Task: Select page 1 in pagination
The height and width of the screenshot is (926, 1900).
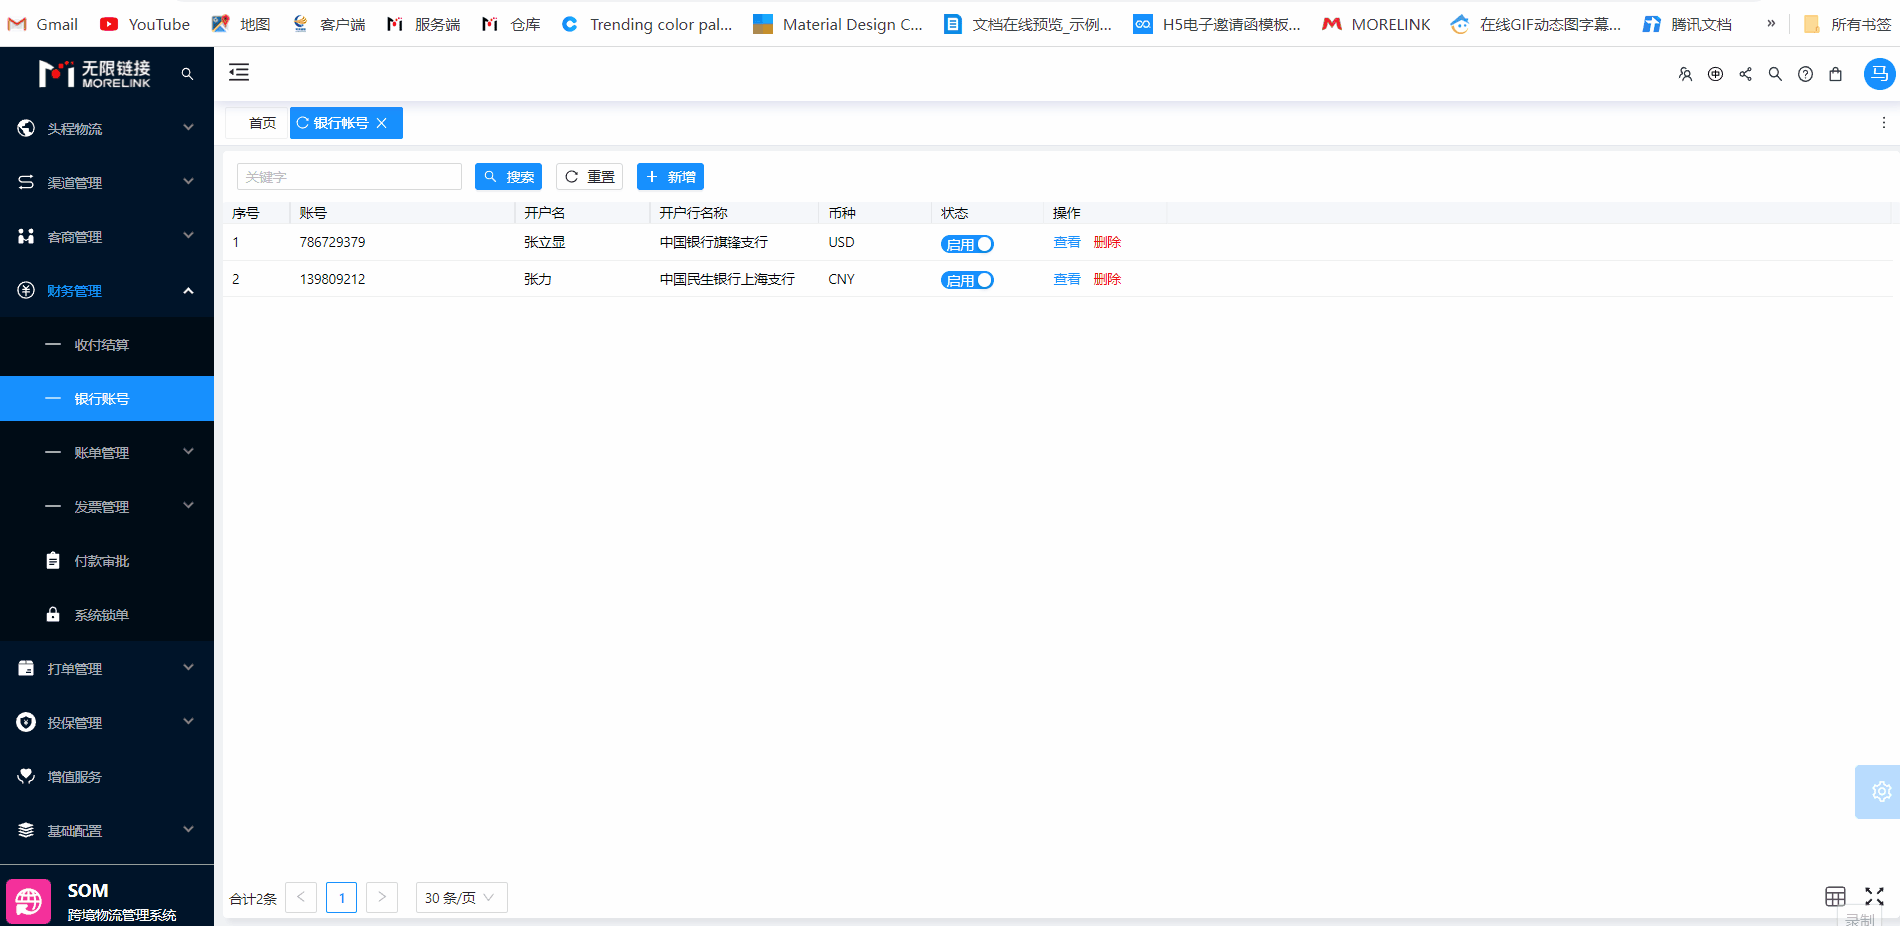Action: [341, 898]
